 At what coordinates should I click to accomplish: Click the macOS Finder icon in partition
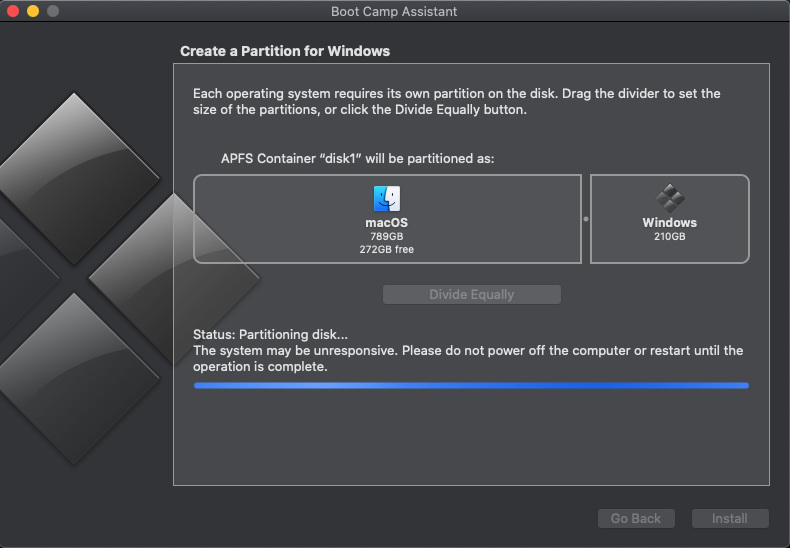[386, 198]
